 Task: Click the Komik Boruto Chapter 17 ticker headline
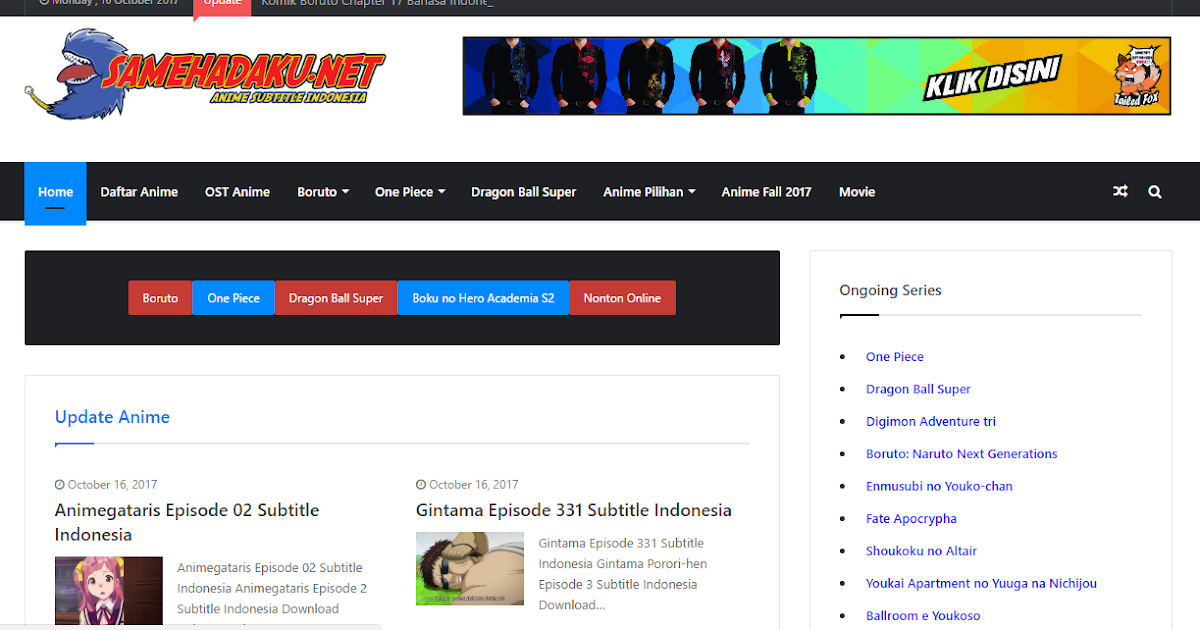pyautogui.click(x=377, y=3)
